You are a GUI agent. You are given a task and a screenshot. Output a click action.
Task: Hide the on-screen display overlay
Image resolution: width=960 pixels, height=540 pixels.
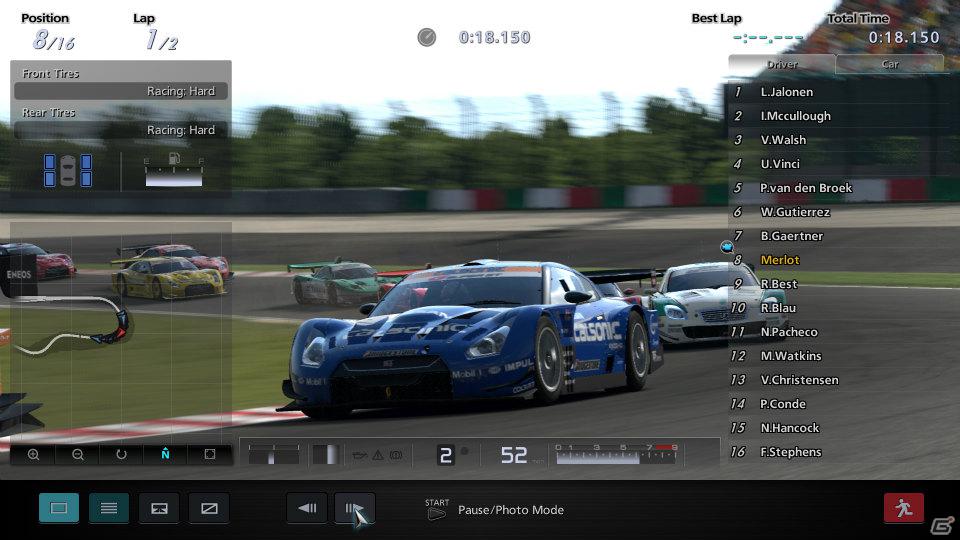(x=209, y=508)
